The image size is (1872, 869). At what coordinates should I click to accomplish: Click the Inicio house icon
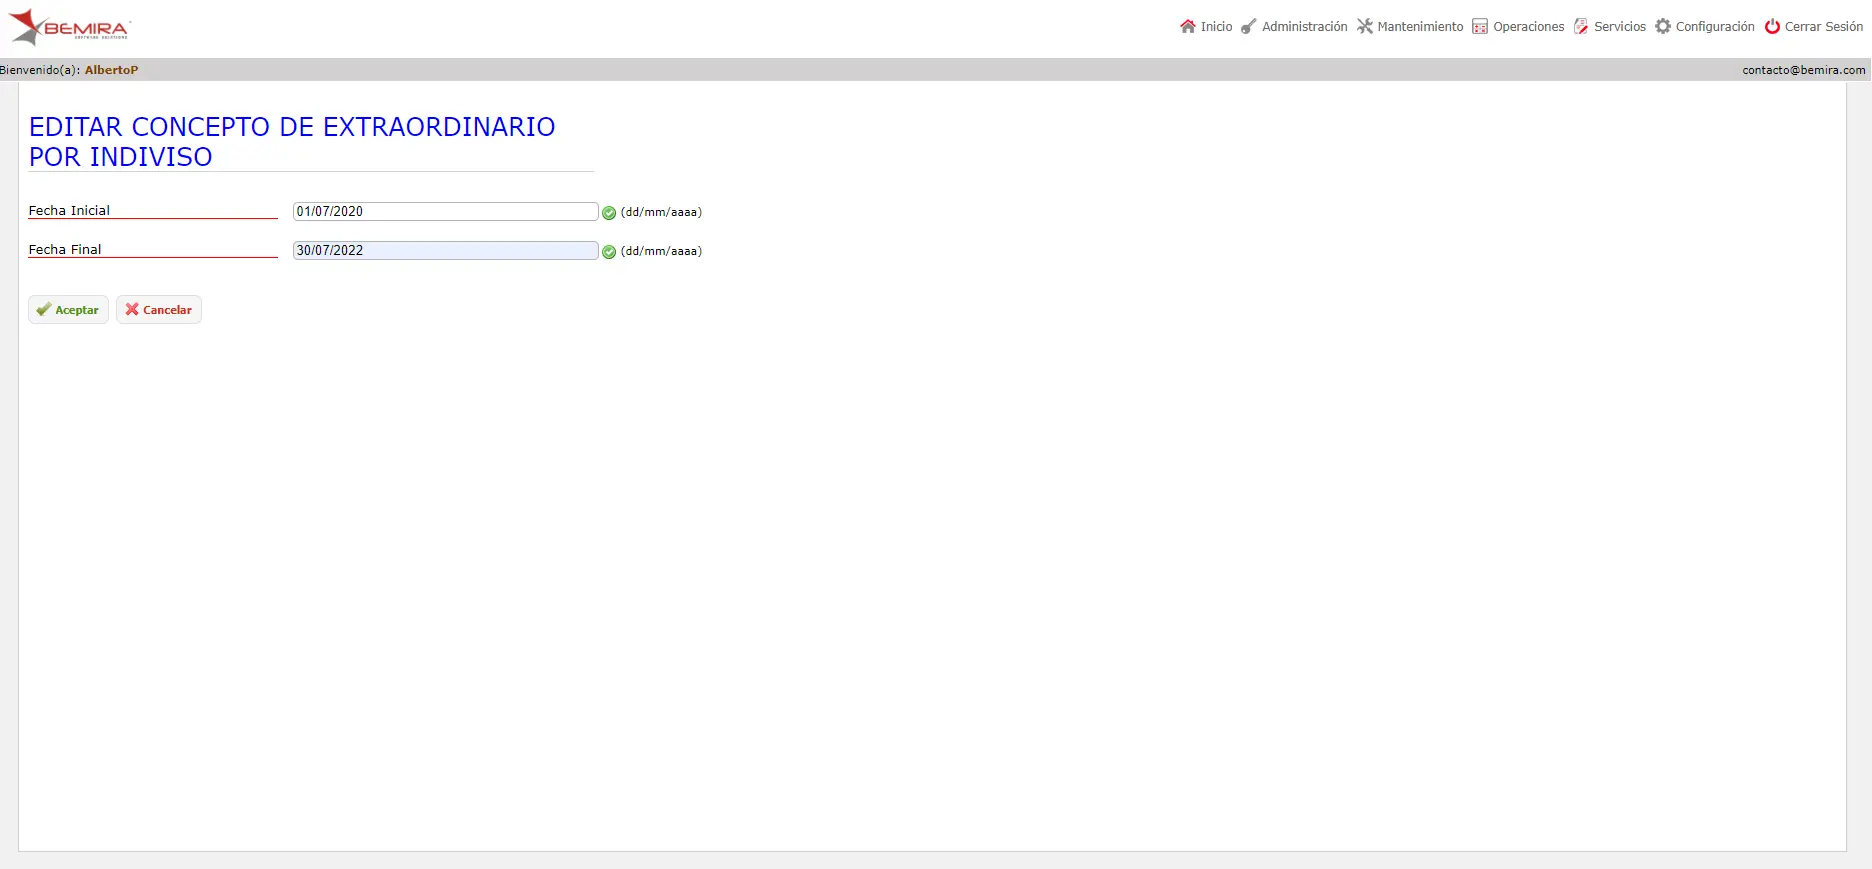click(x=1188, y=27)
